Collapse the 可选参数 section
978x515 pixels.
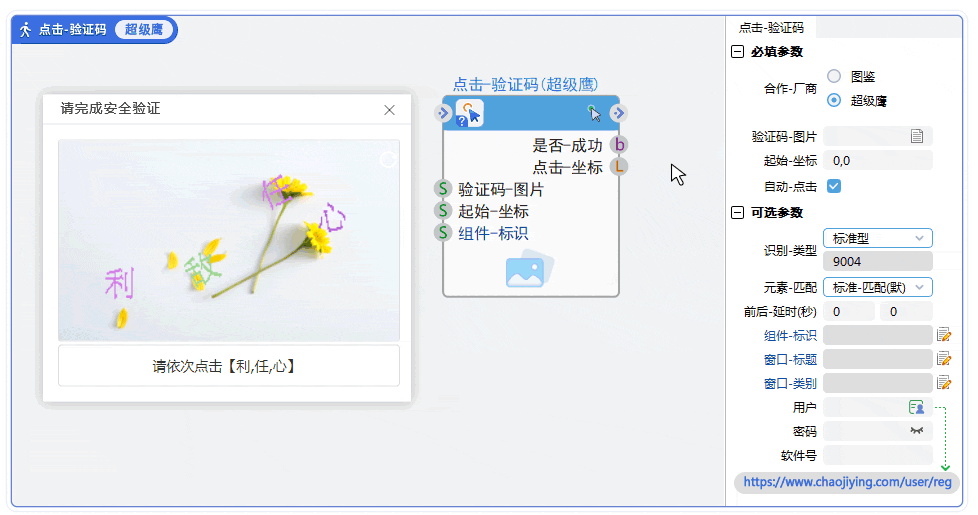(x=738, y=213)
